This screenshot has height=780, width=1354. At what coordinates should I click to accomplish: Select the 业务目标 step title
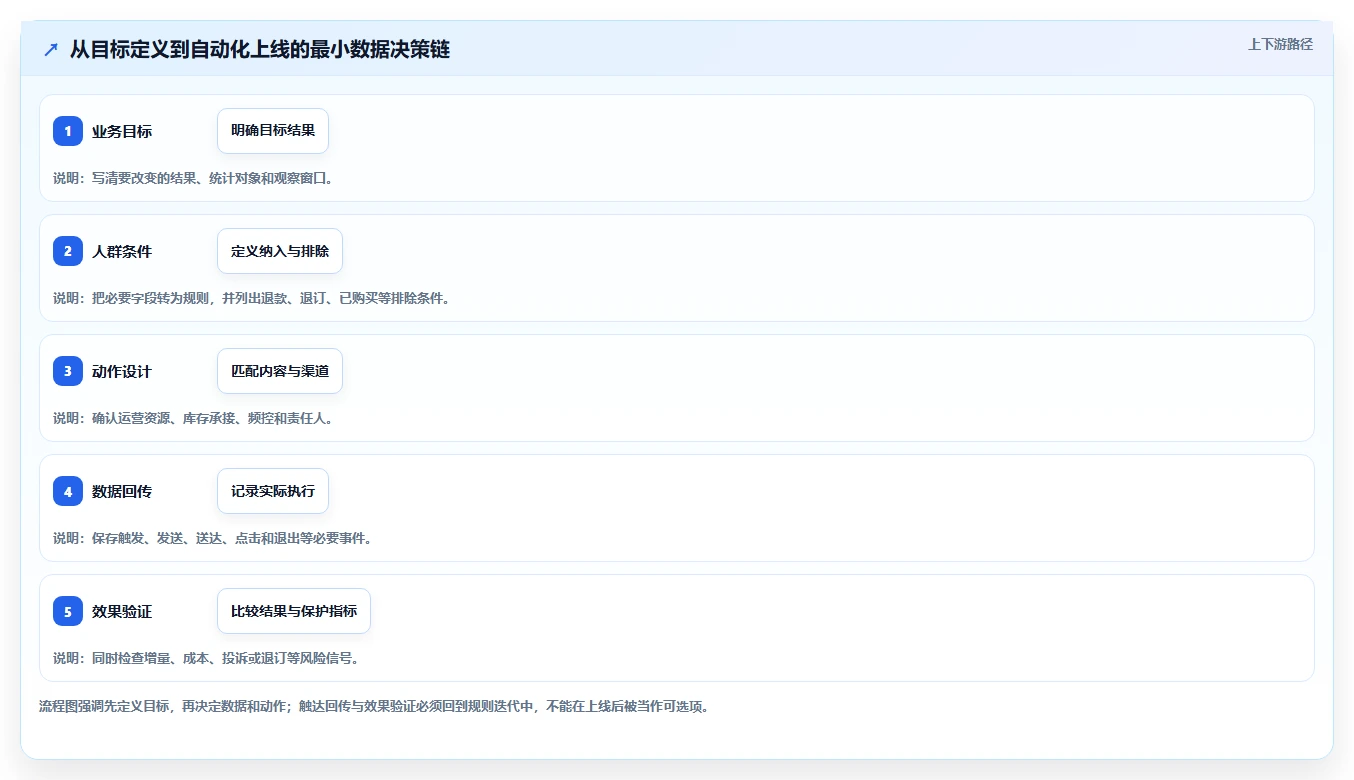pyautogui.click(x=122, y=132)
